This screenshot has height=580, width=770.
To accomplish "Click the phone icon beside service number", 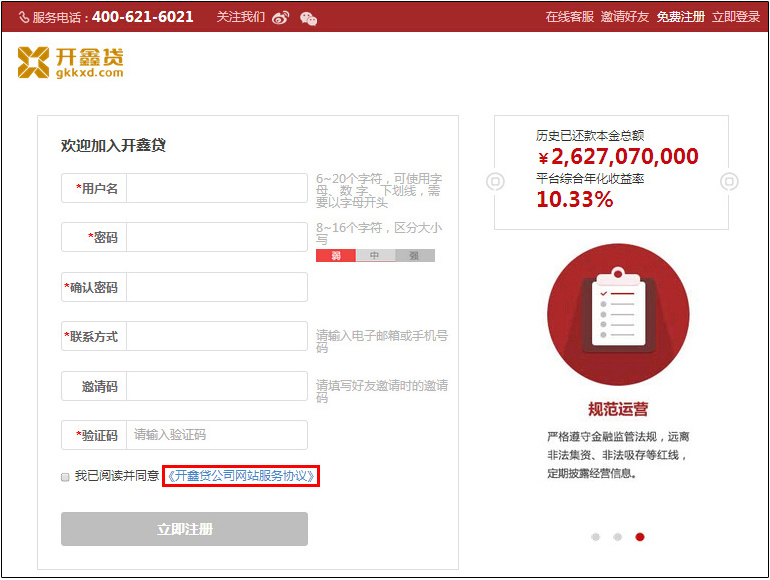I will 24,17.
